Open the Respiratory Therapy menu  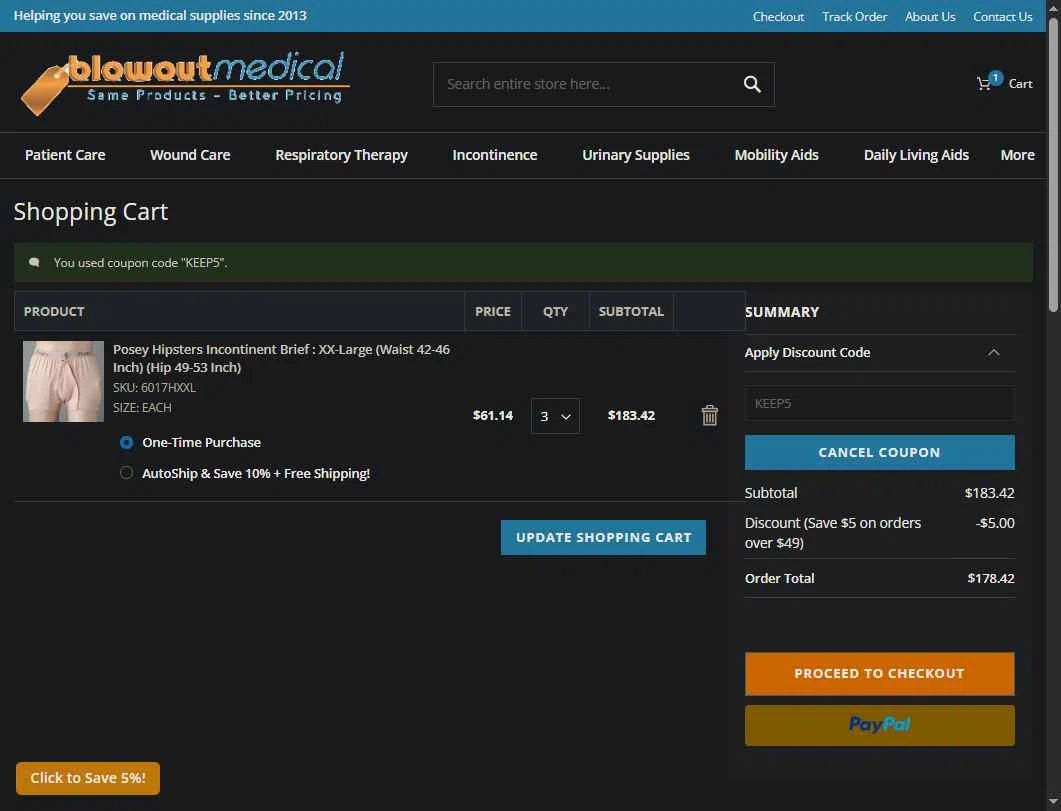pos(341,155)
